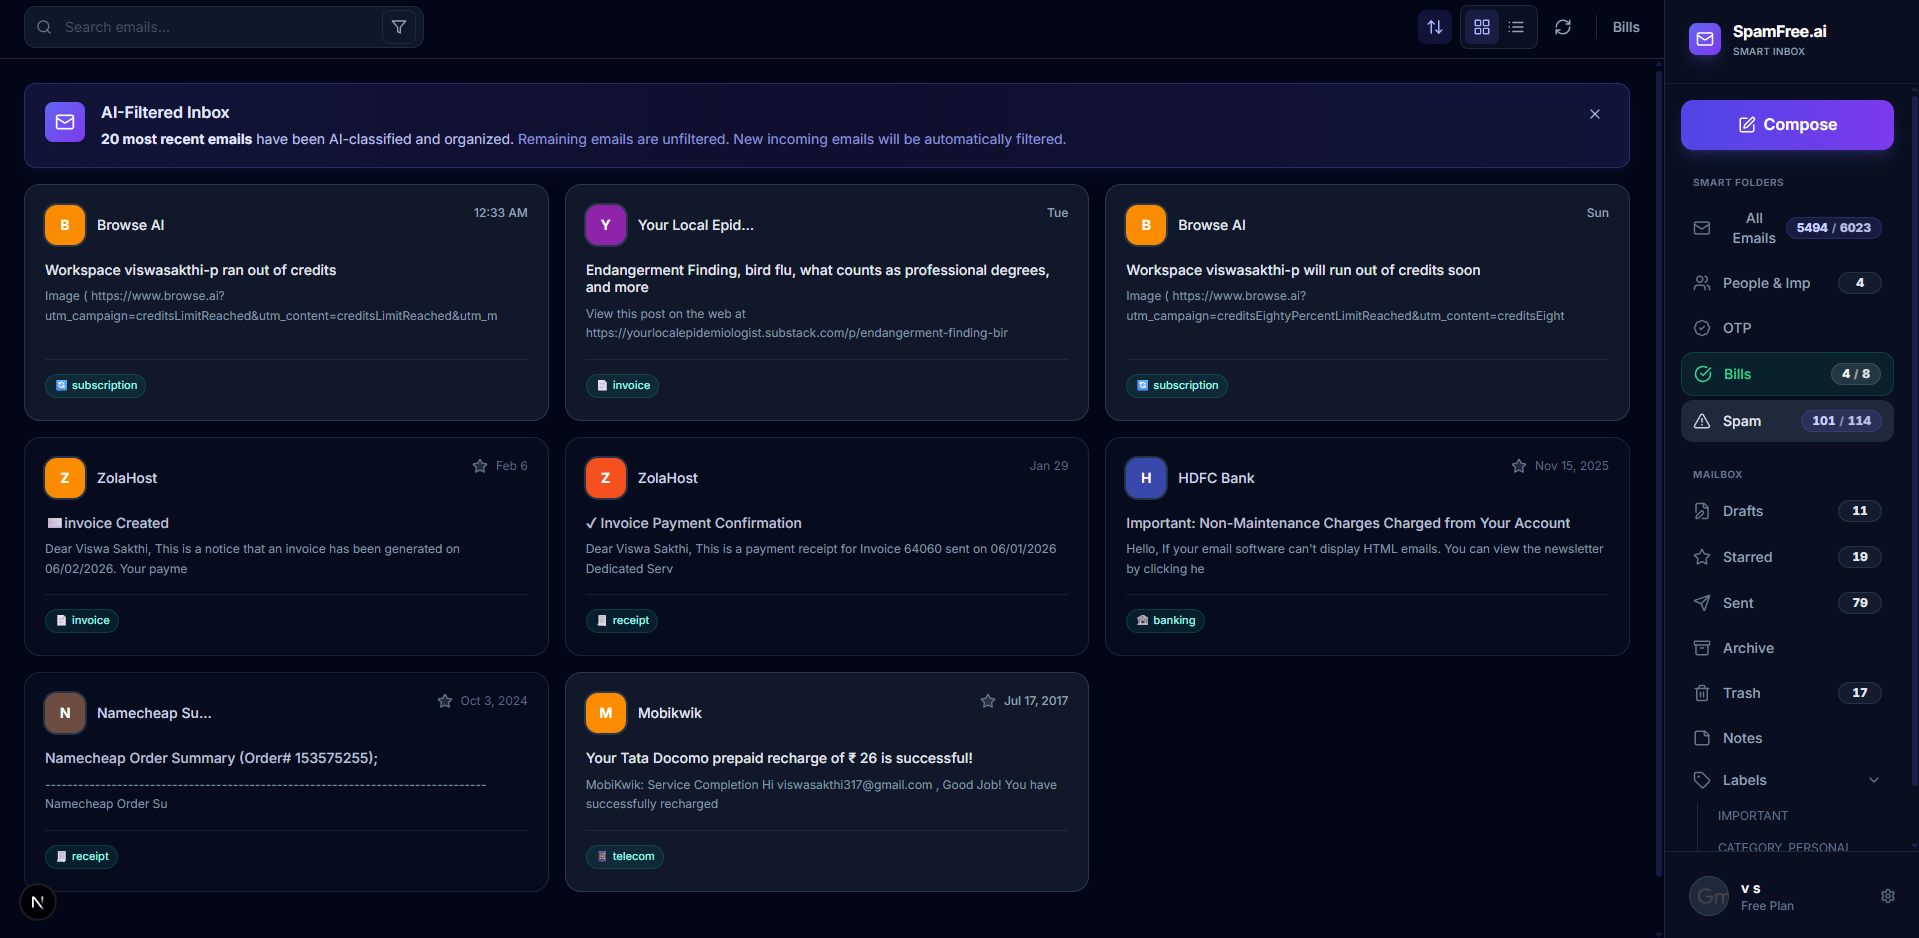The width and height of the screenshot is (1919, 938).
Task: Open the Spam folder
Action: (1741, 421)
